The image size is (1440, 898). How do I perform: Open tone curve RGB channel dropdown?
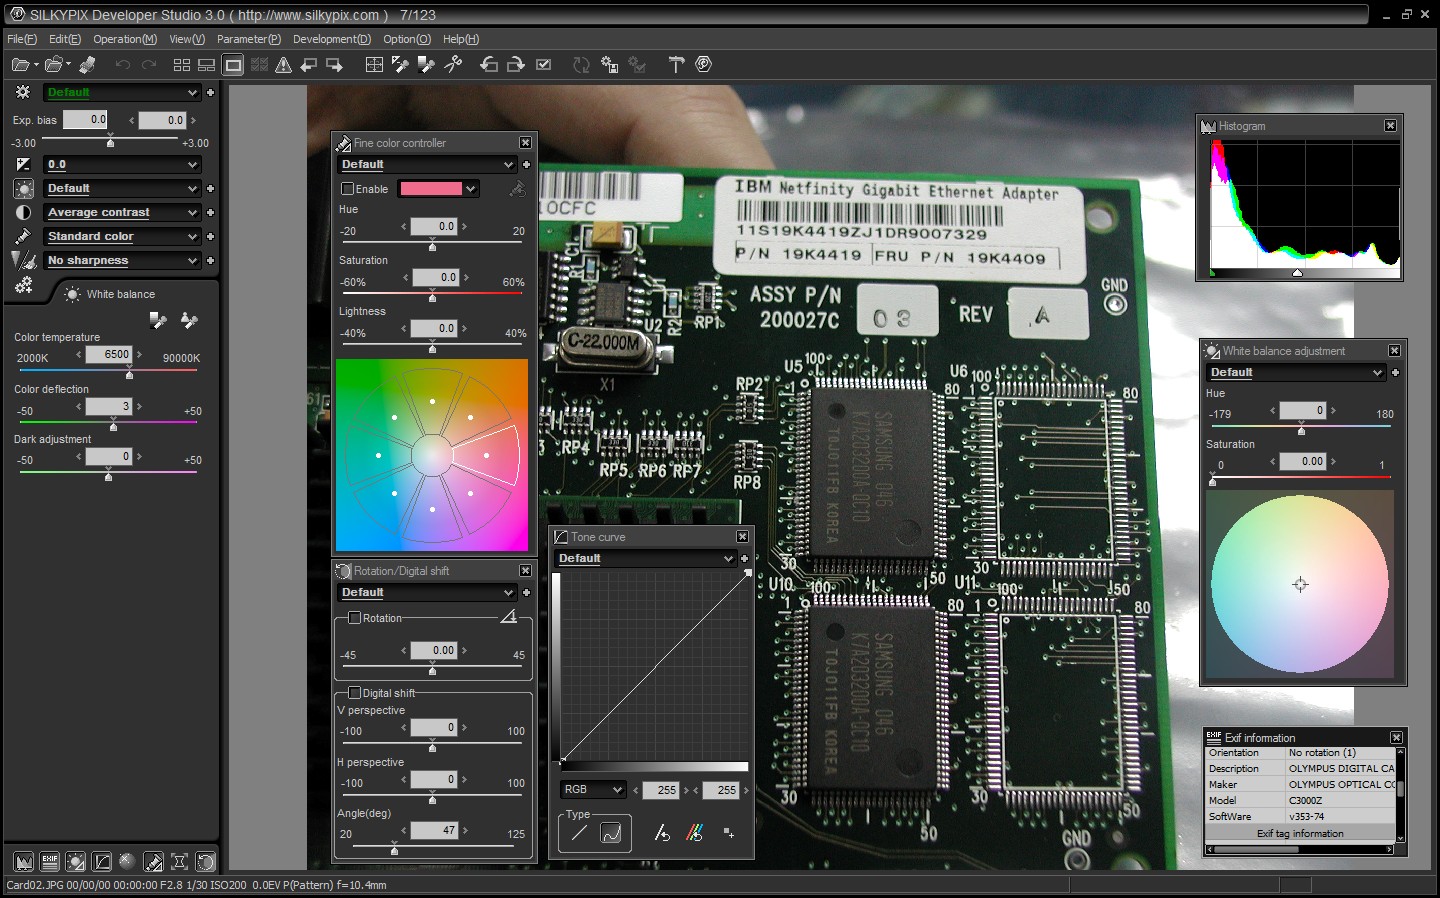click(x=592, y=790)
